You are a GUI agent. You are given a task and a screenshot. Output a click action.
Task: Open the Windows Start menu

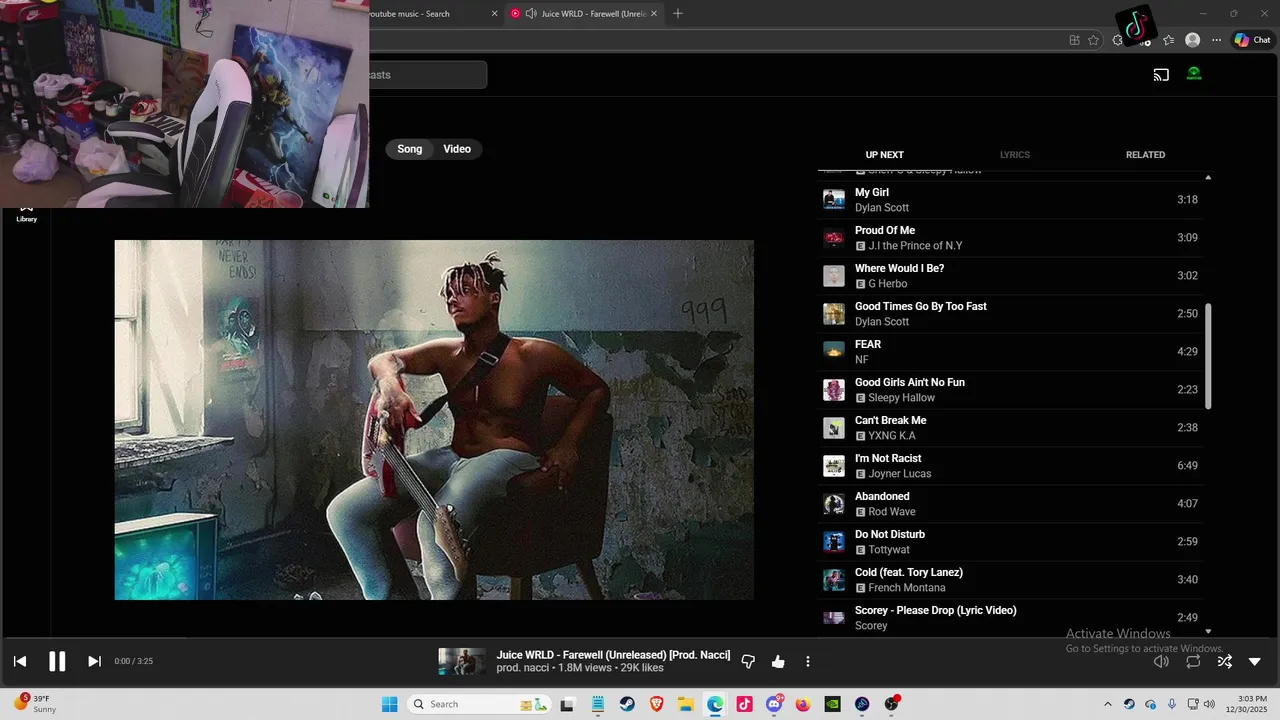coord(390,704)
